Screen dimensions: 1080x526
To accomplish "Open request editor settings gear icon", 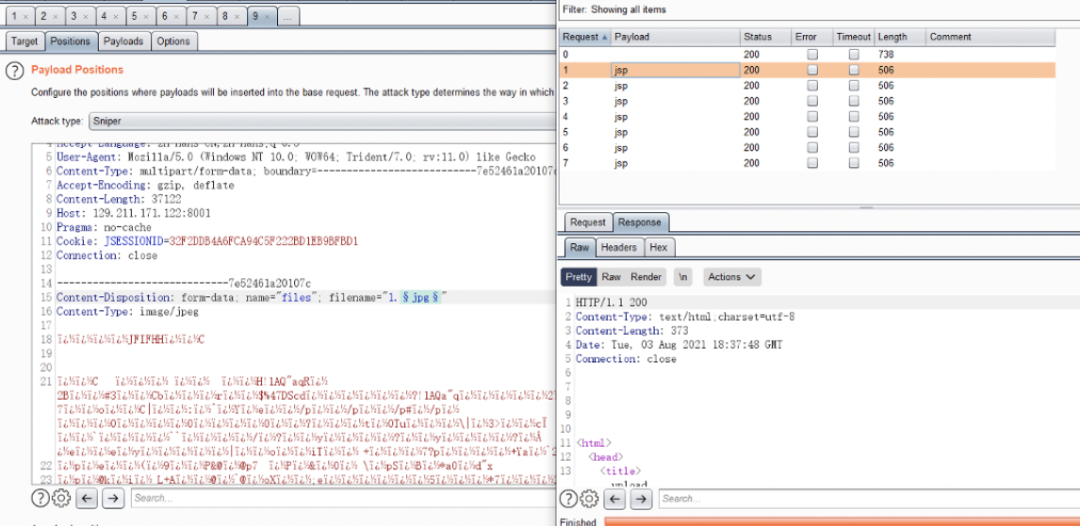I will [60, 498].
